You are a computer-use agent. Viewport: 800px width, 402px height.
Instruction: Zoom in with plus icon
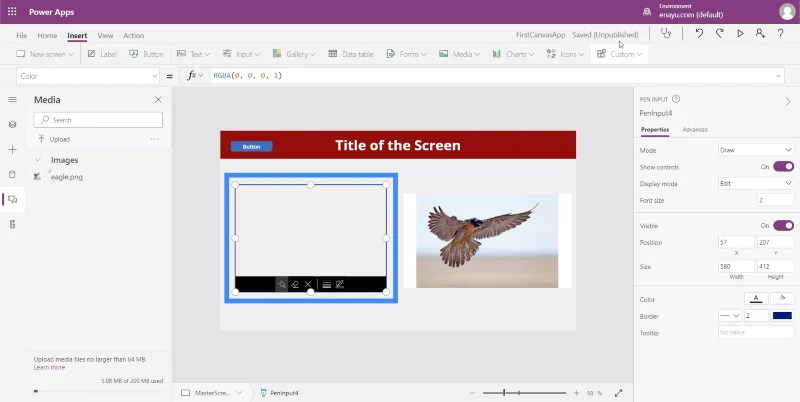pos(577,393)
